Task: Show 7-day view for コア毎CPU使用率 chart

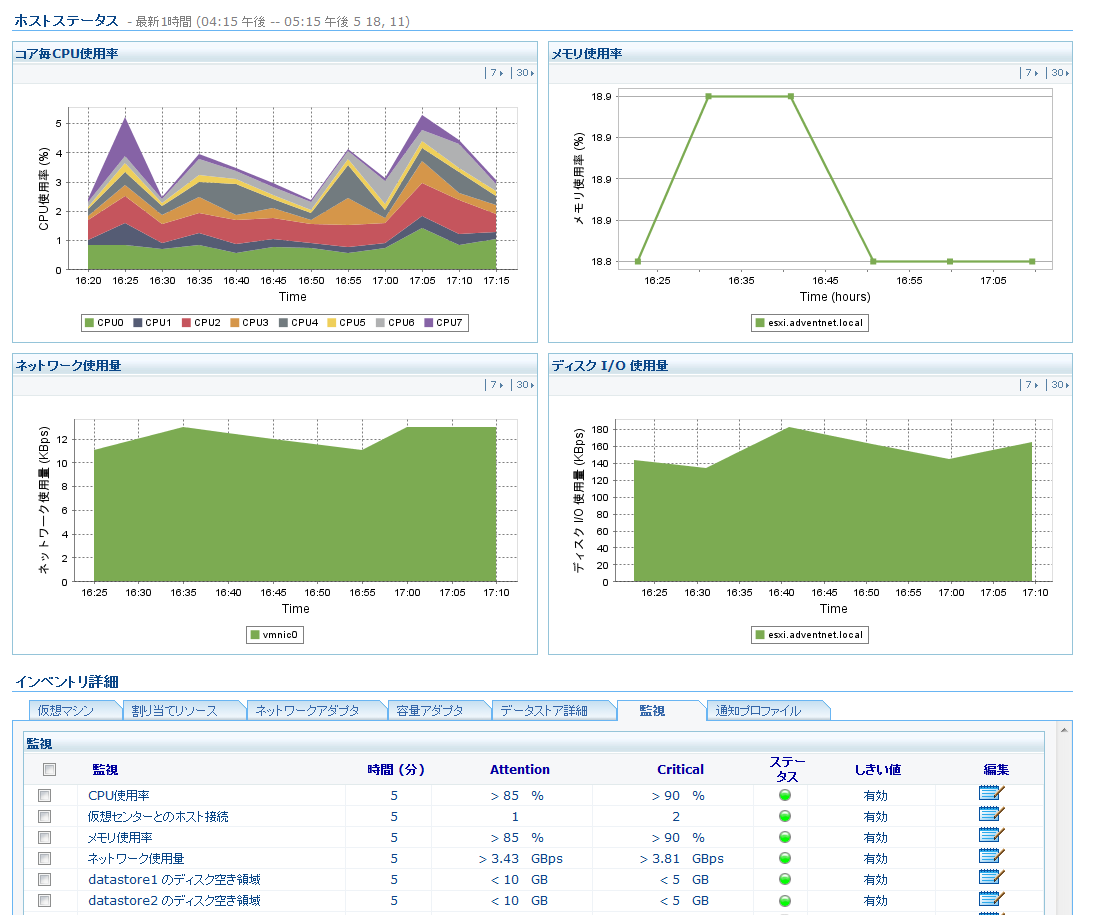Action: pyautogui.click(x=495, y=73)
